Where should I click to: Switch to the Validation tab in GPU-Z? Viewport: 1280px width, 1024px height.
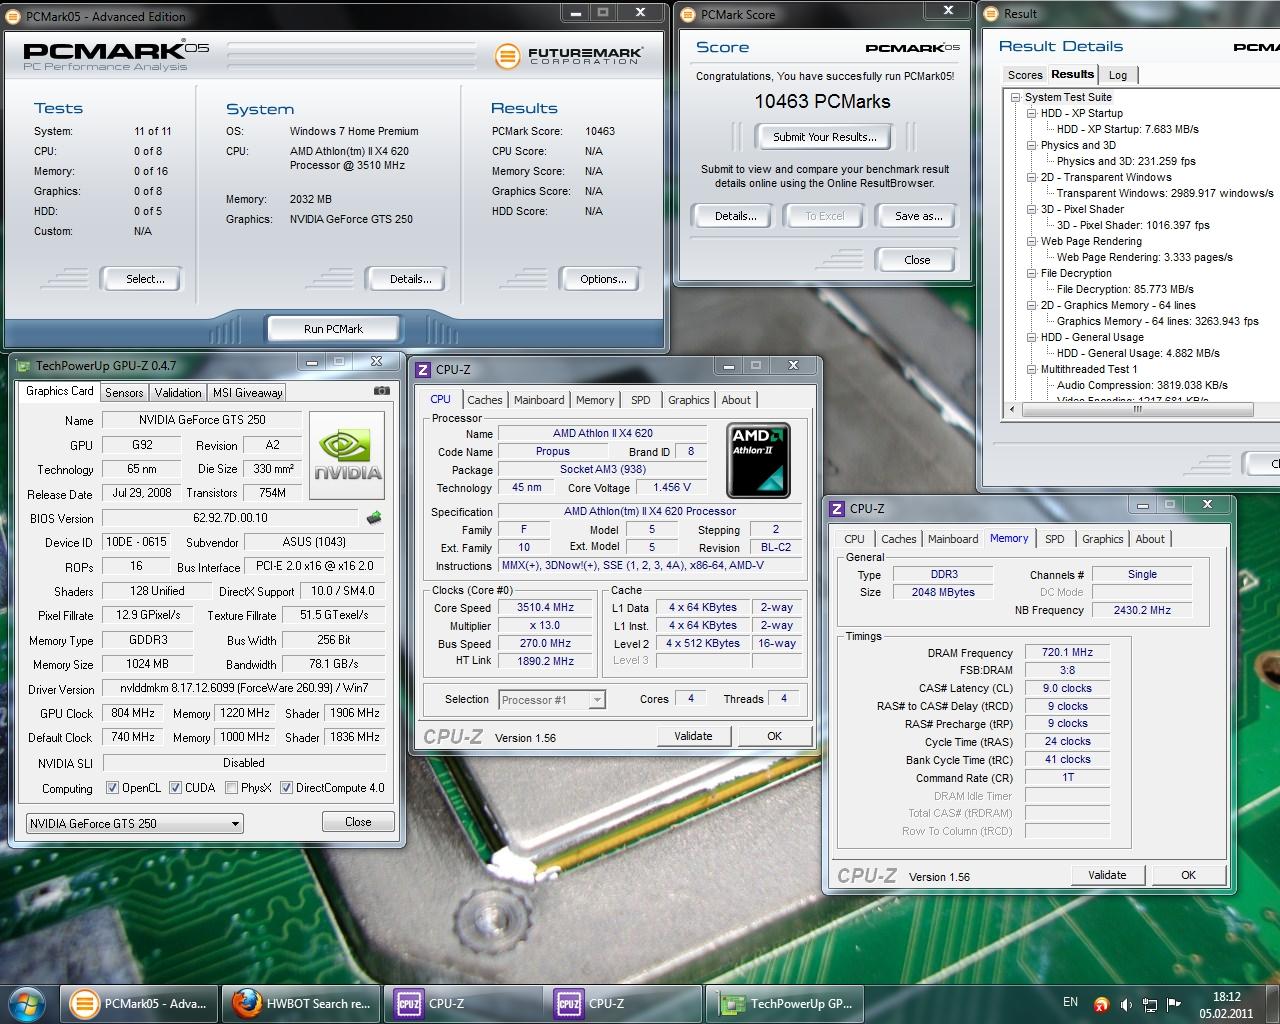coord(178,393)
